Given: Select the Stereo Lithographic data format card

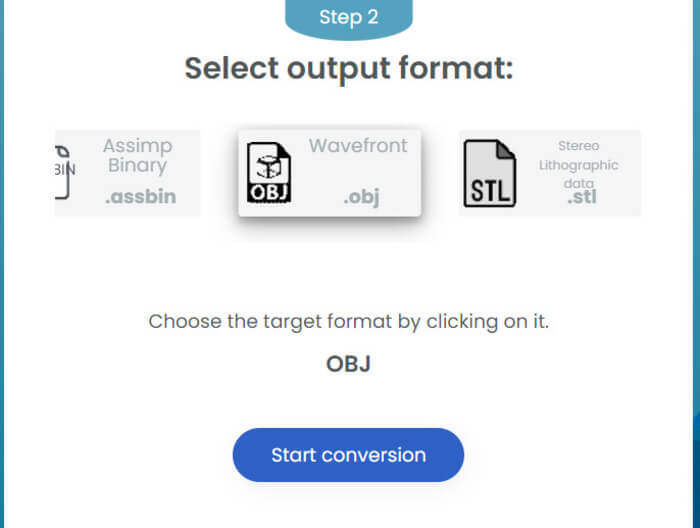Looking at the screenshot, I should [x=550, y=173].
